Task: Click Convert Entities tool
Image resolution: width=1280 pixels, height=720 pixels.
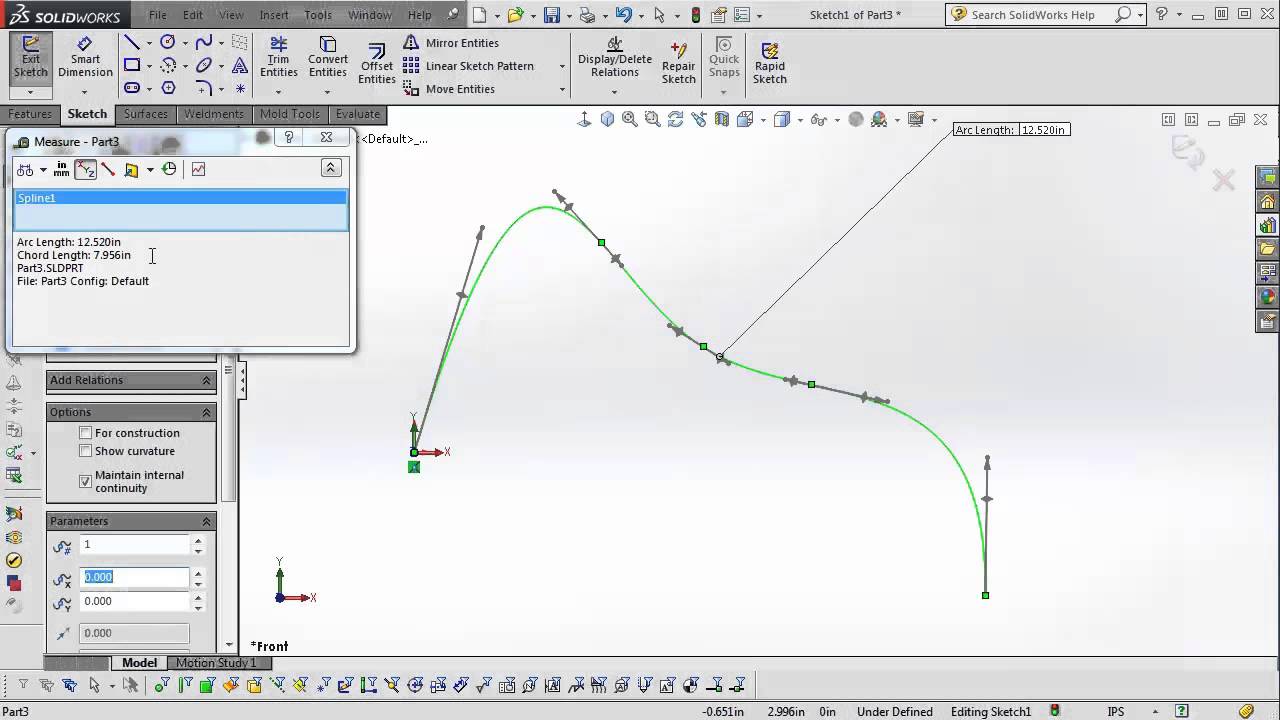Action: point(327,58)
